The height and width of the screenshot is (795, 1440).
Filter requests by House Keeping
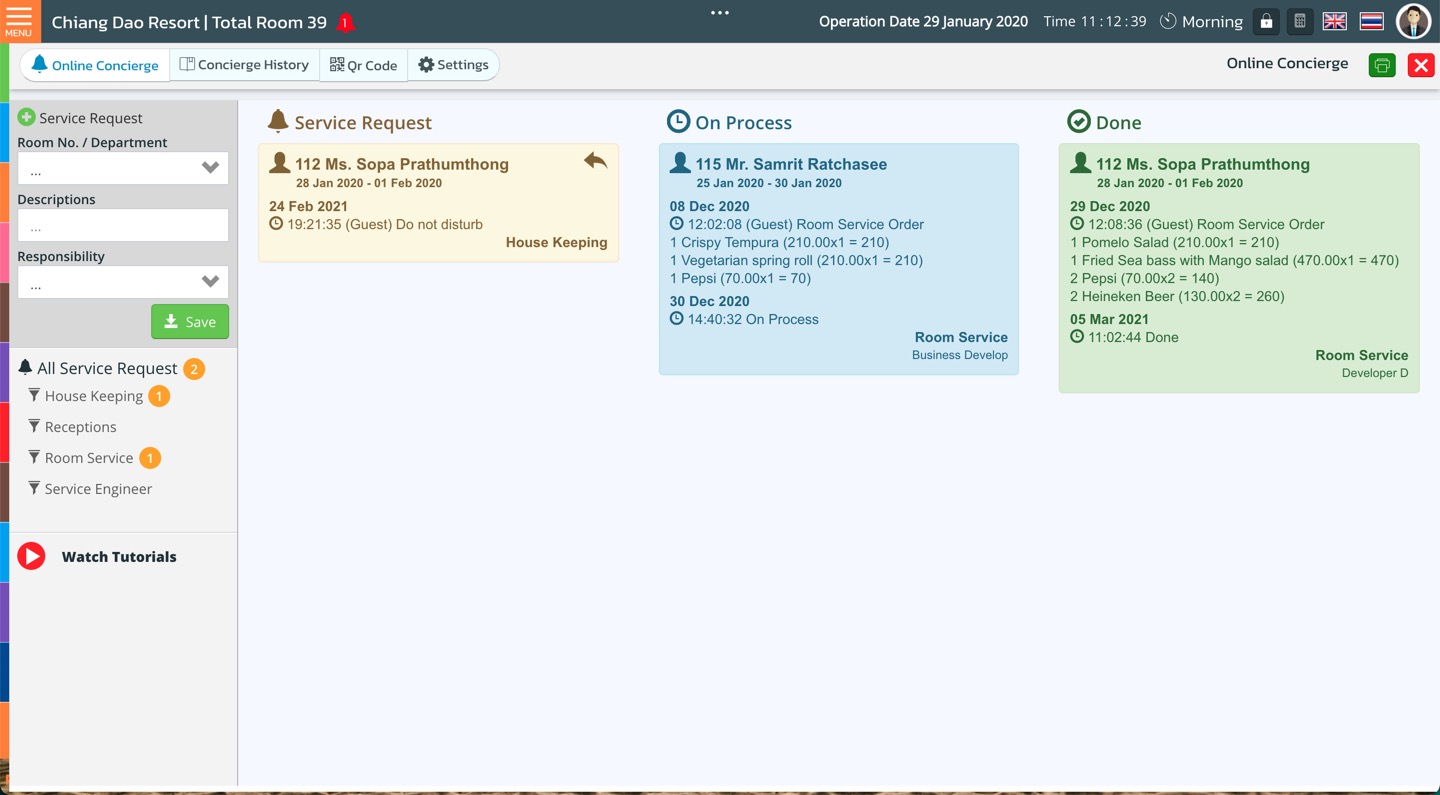coord(94,397)
